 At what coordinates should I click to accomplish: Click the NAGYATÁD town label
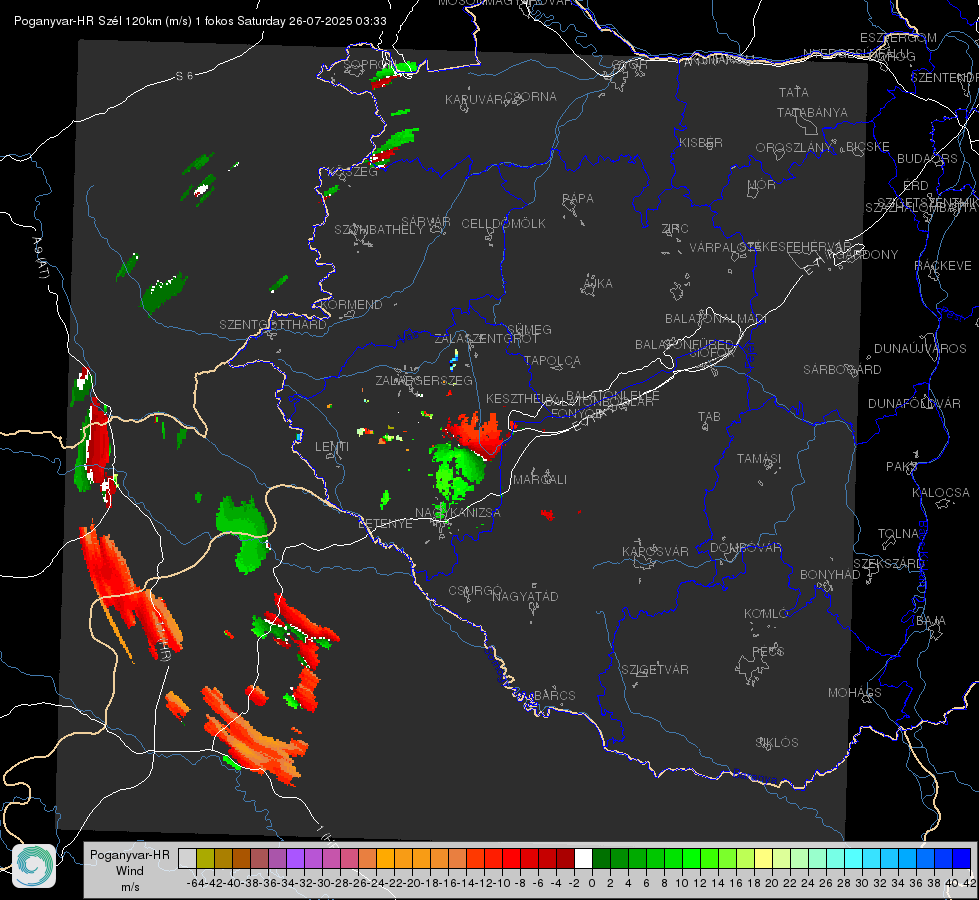[x=525, y=596]
